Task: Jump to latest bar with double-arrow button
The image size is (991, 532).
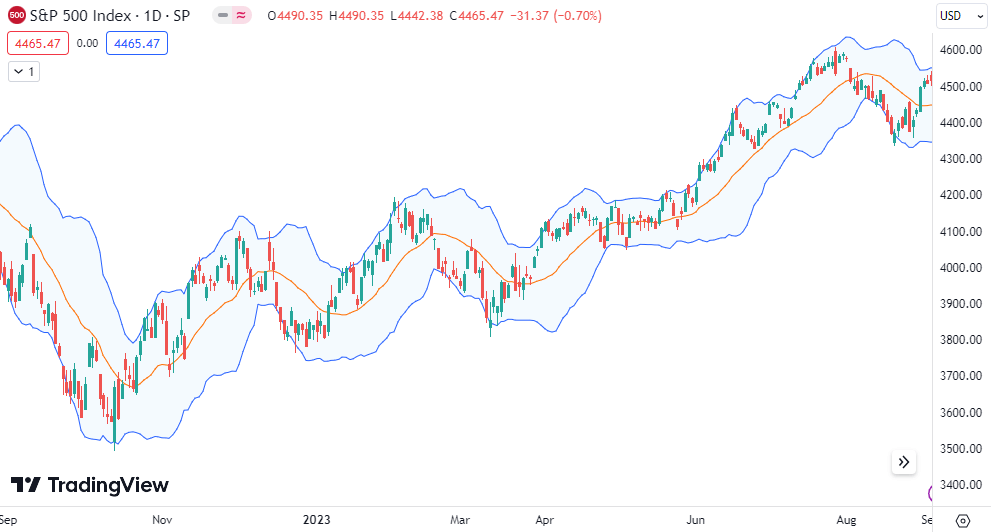Action: pos(904,462)
